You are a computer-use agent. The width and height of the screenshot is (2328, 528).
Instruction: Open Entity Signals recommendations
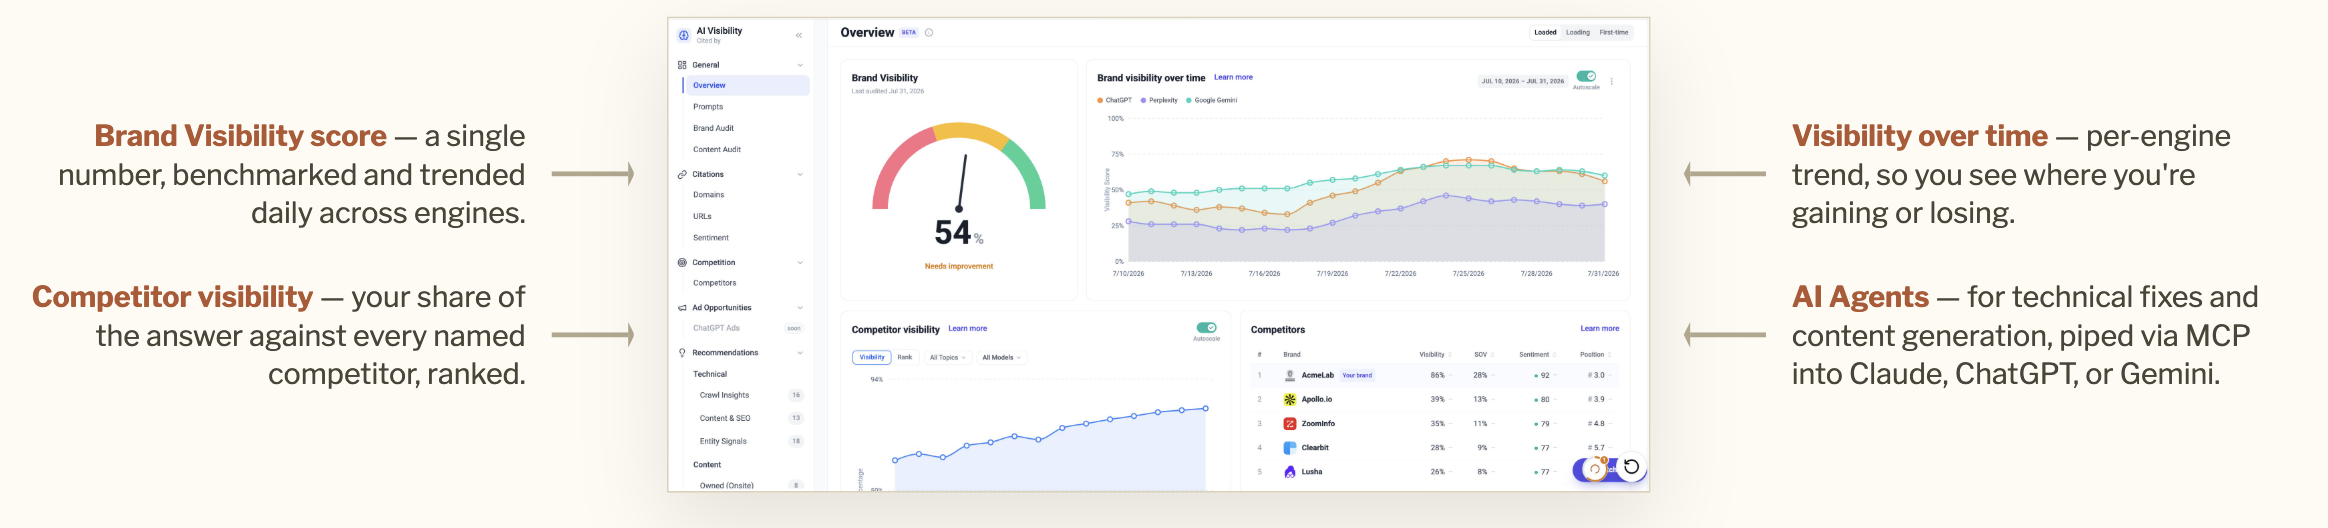point(750,441)
